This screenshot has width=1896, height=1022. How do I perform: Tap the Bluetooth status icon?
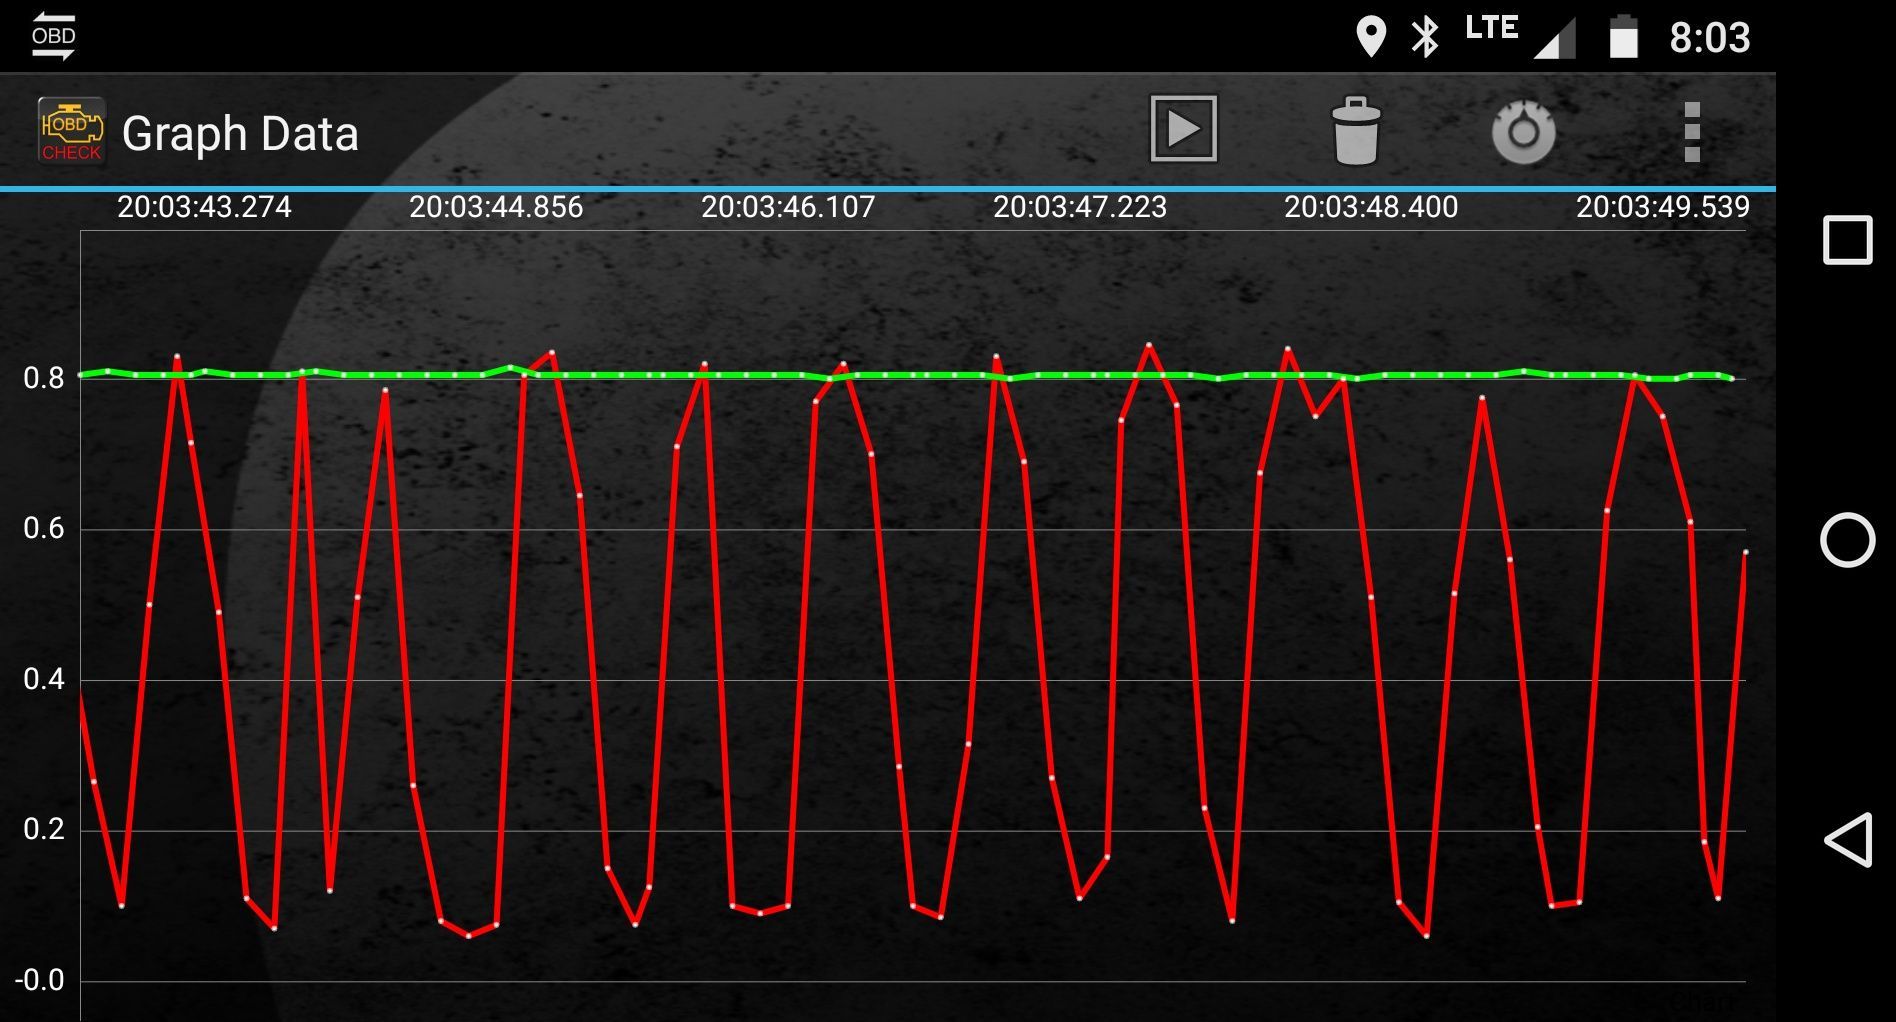pyautogui.click(x=1424, y=37)
